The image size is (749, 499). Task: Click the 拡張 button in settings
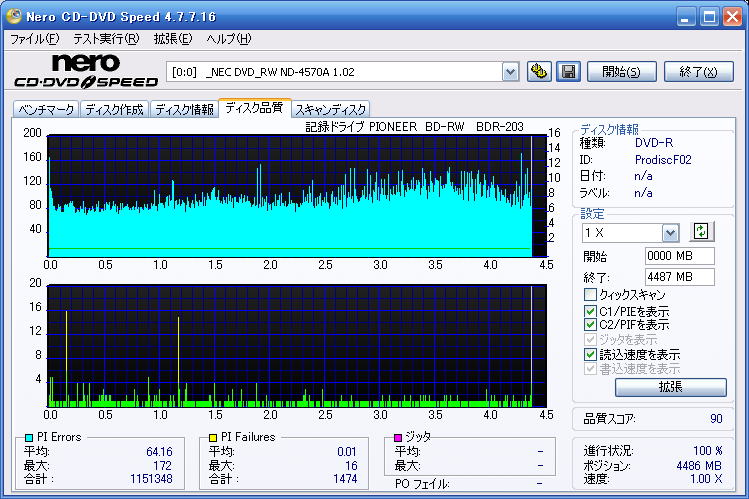(671, 387)
